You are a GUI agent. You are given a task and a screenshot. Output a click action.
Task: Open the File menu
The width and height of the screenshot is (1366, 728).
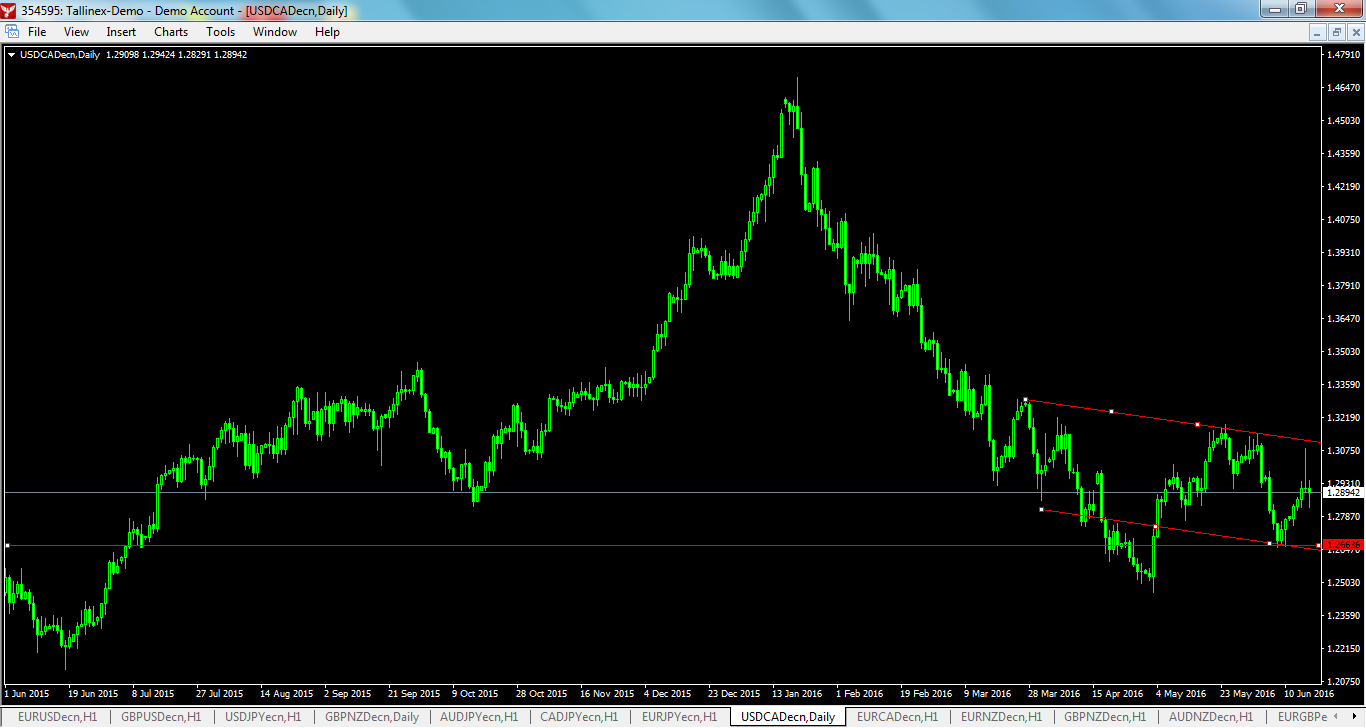[35, 31]
